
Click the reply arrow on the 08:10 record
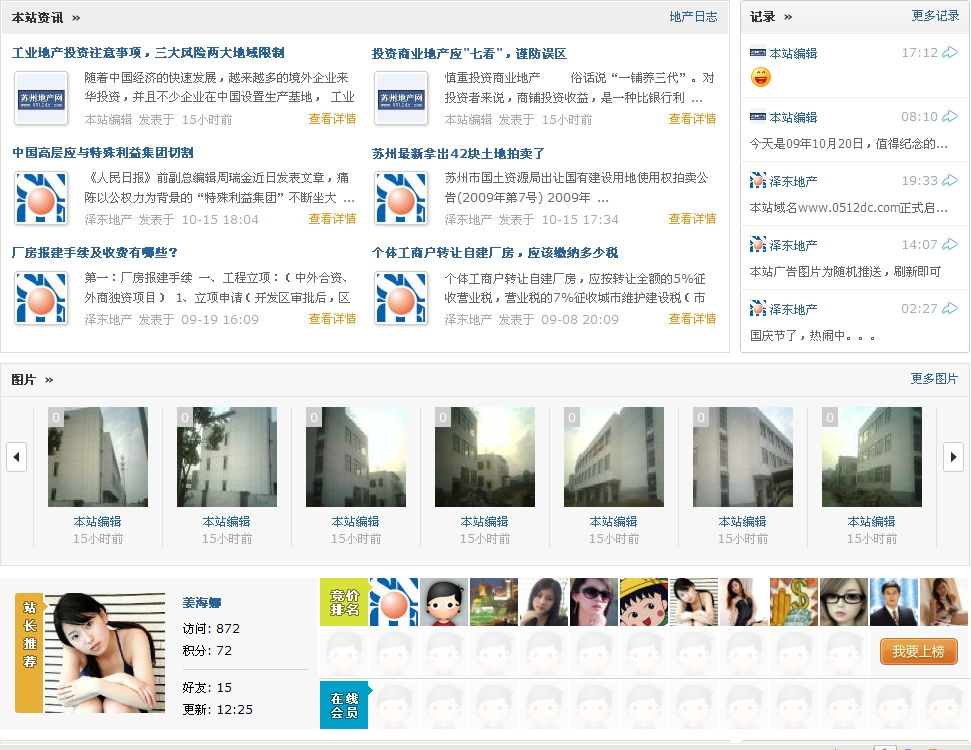click(950, 116)
